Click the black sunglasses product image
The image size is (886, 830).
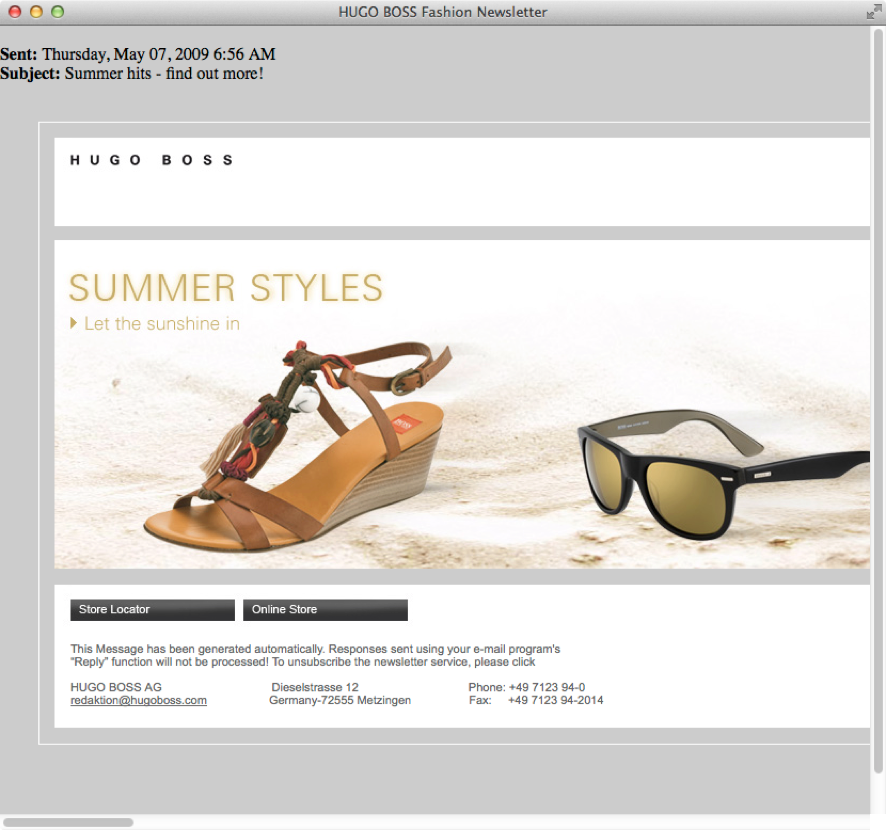coord(723,473)
